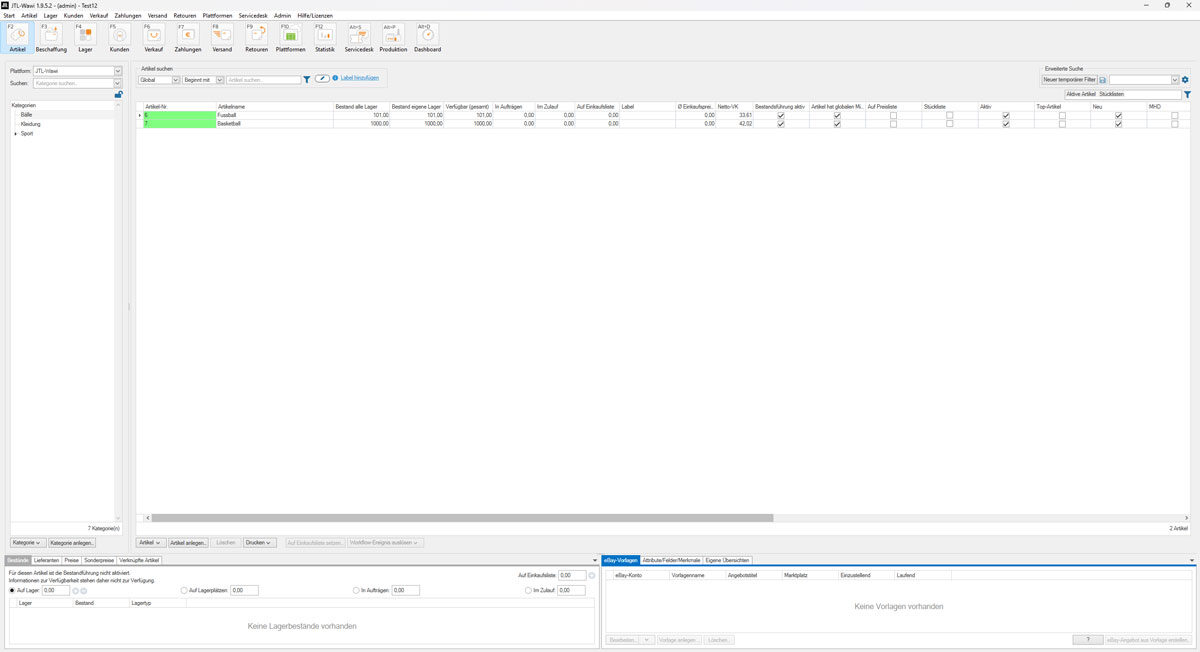Click the Lager toolbar icon
Image resolution: width=1200 pixels, height=652 pixels.
click(85, 38)
